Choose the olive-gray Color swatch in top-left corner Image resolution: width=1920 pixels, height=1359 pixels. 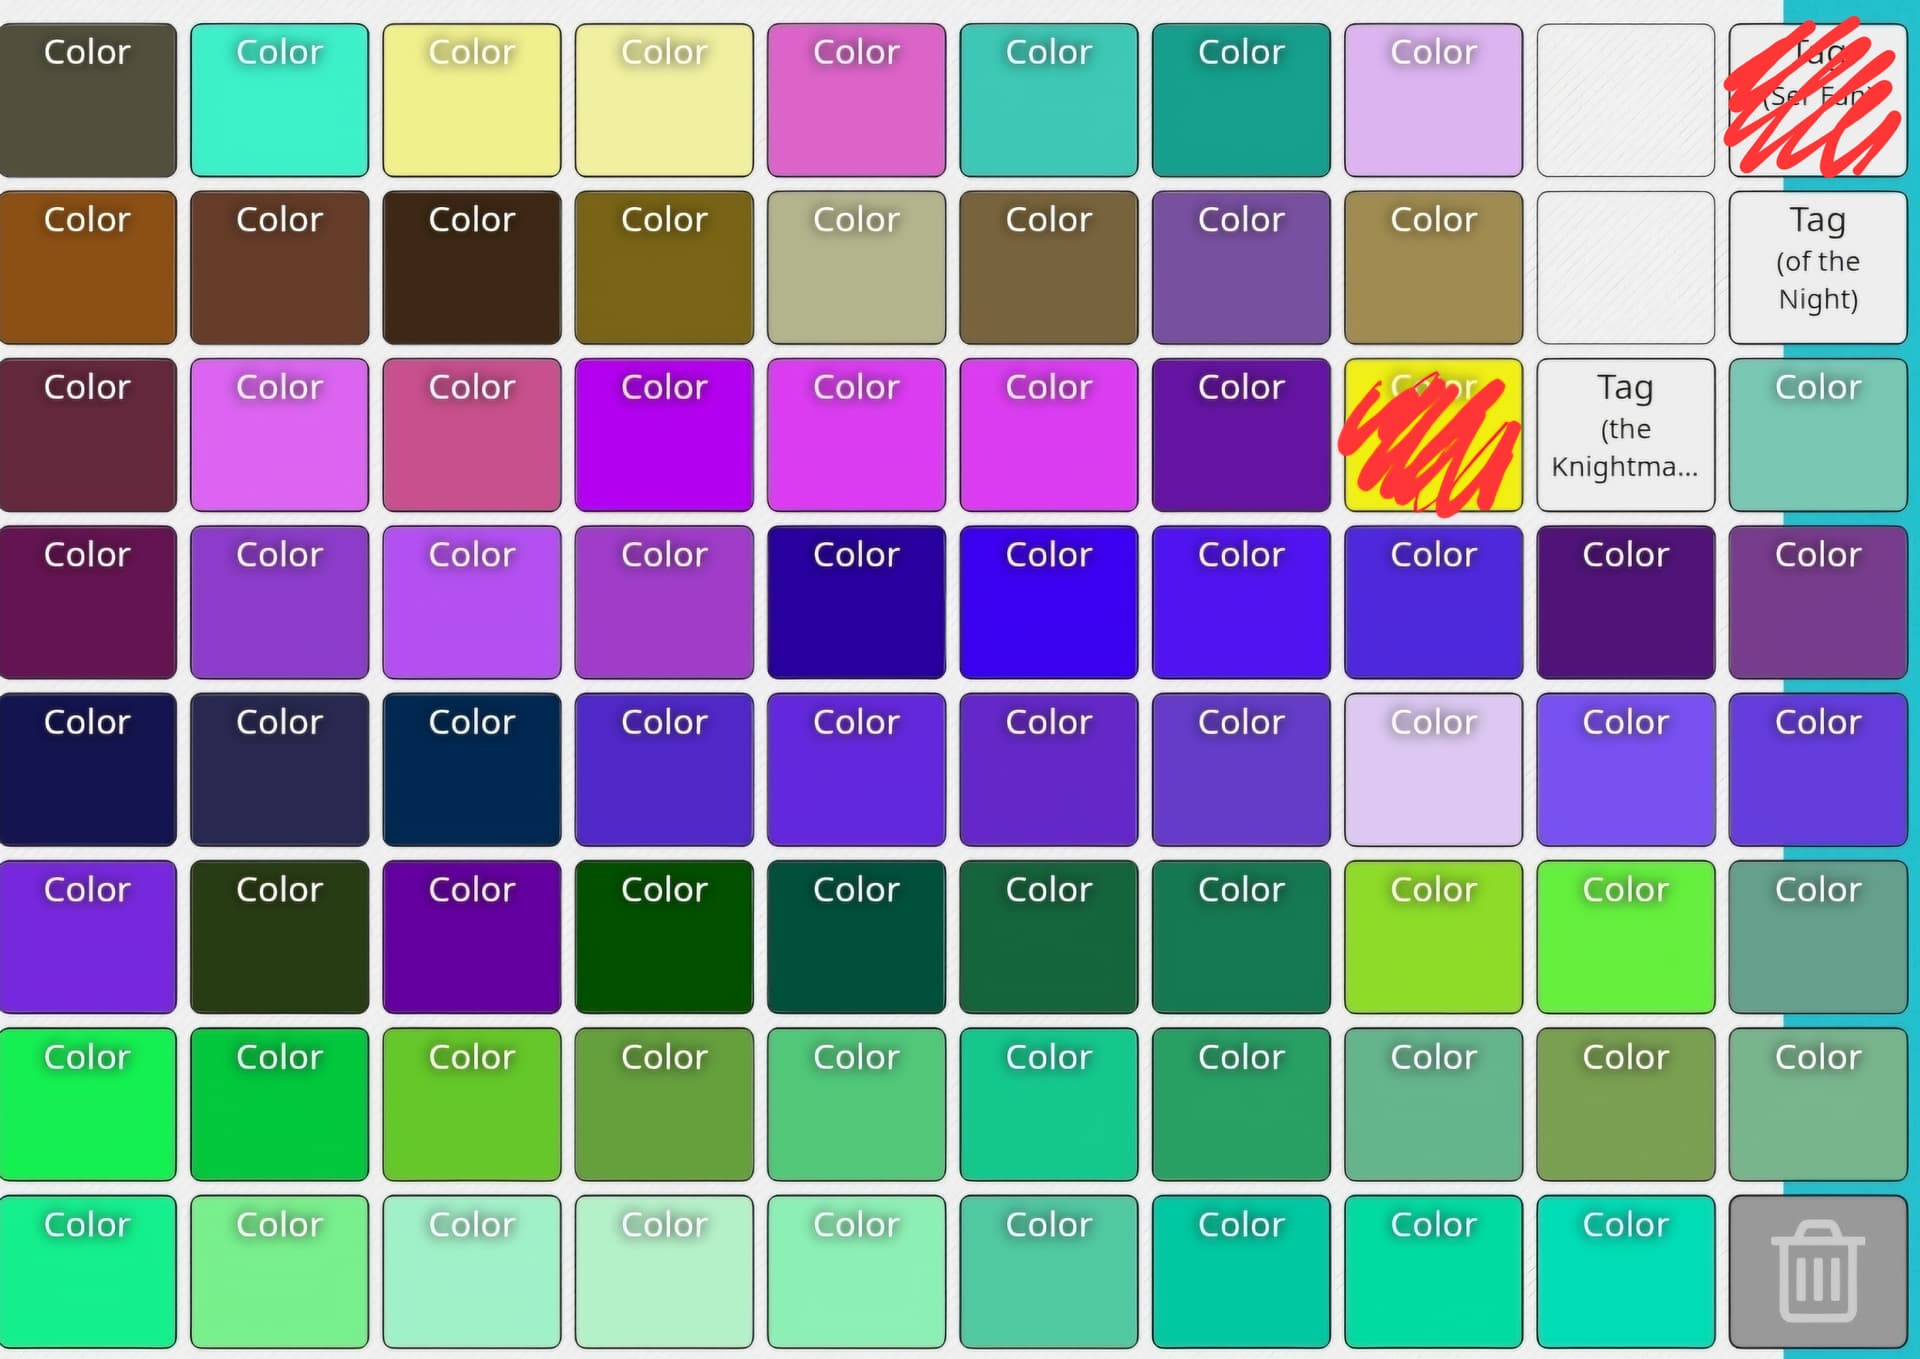(x=87, y=100)
